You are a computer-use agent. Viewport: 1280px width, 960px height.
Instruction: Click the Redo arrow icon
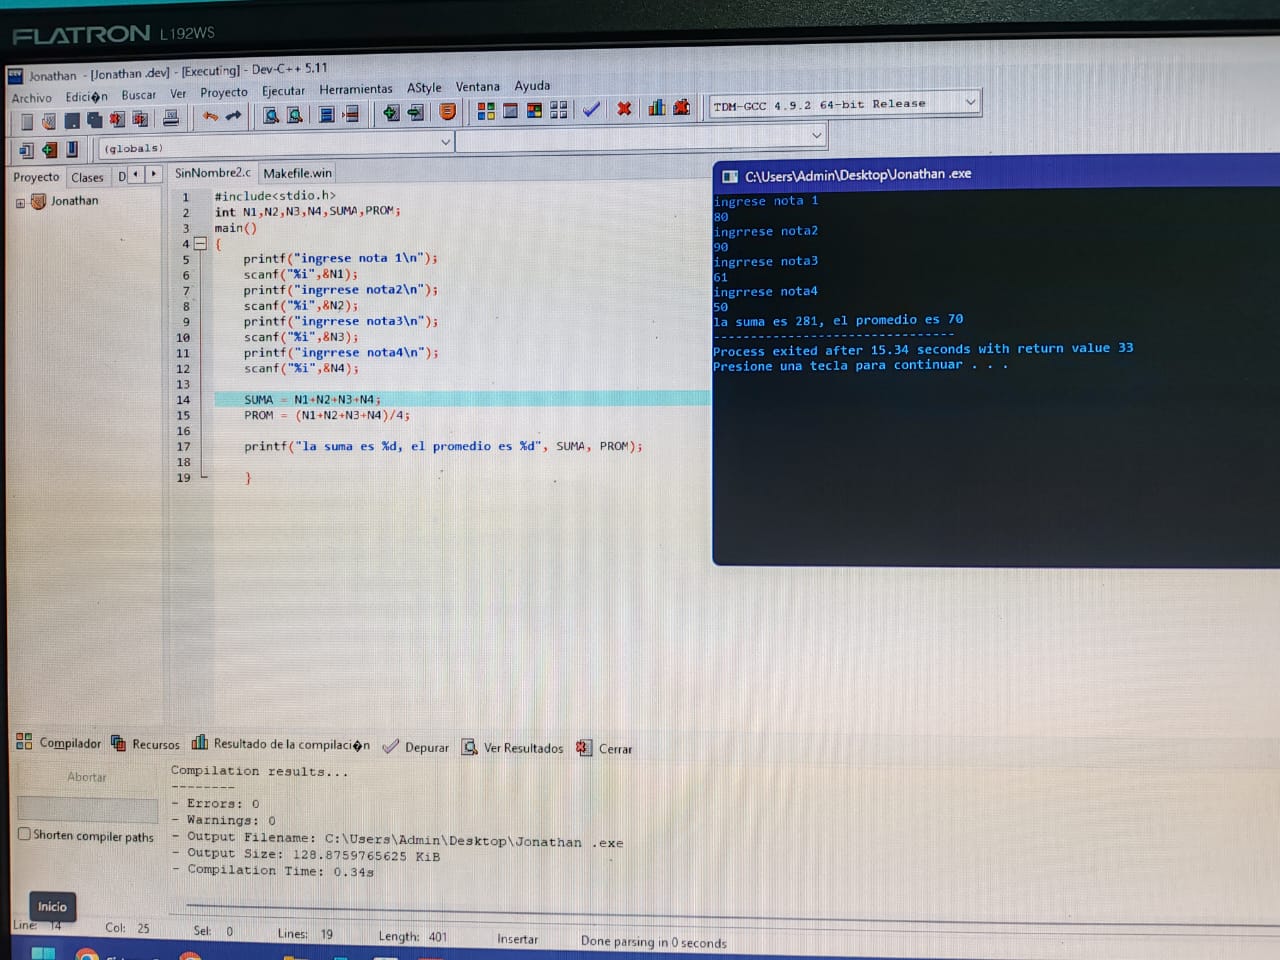click(x=234, y=117)
